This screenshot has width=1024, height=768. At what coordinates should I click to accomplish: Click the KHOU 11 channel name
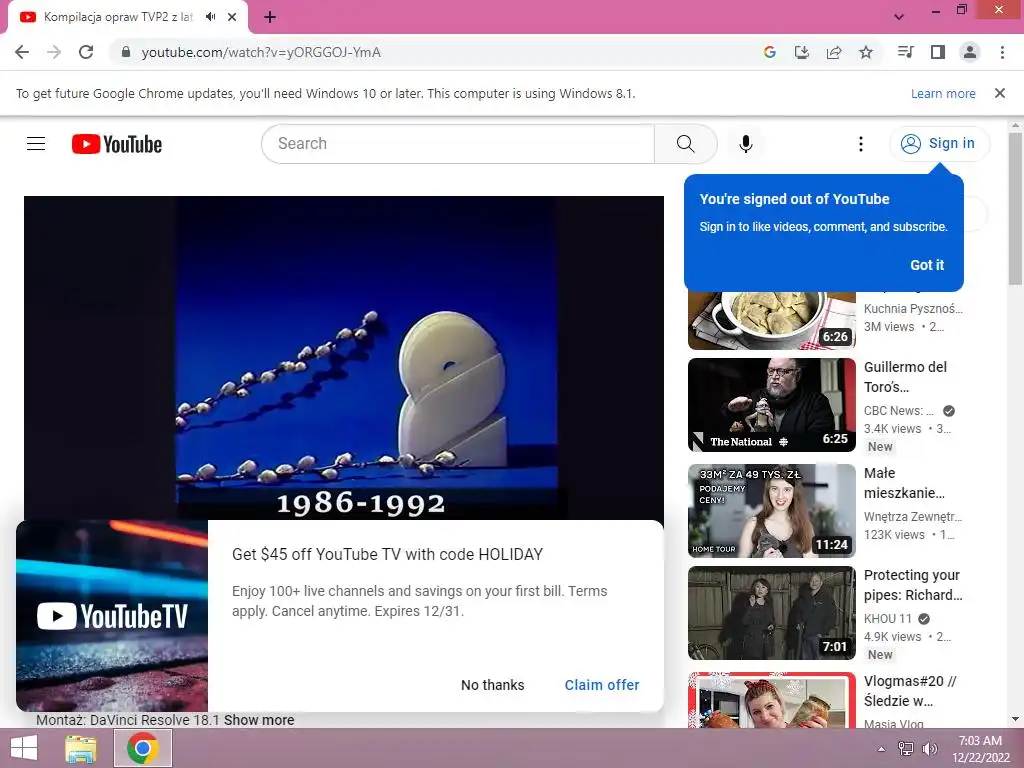[888, 618]
